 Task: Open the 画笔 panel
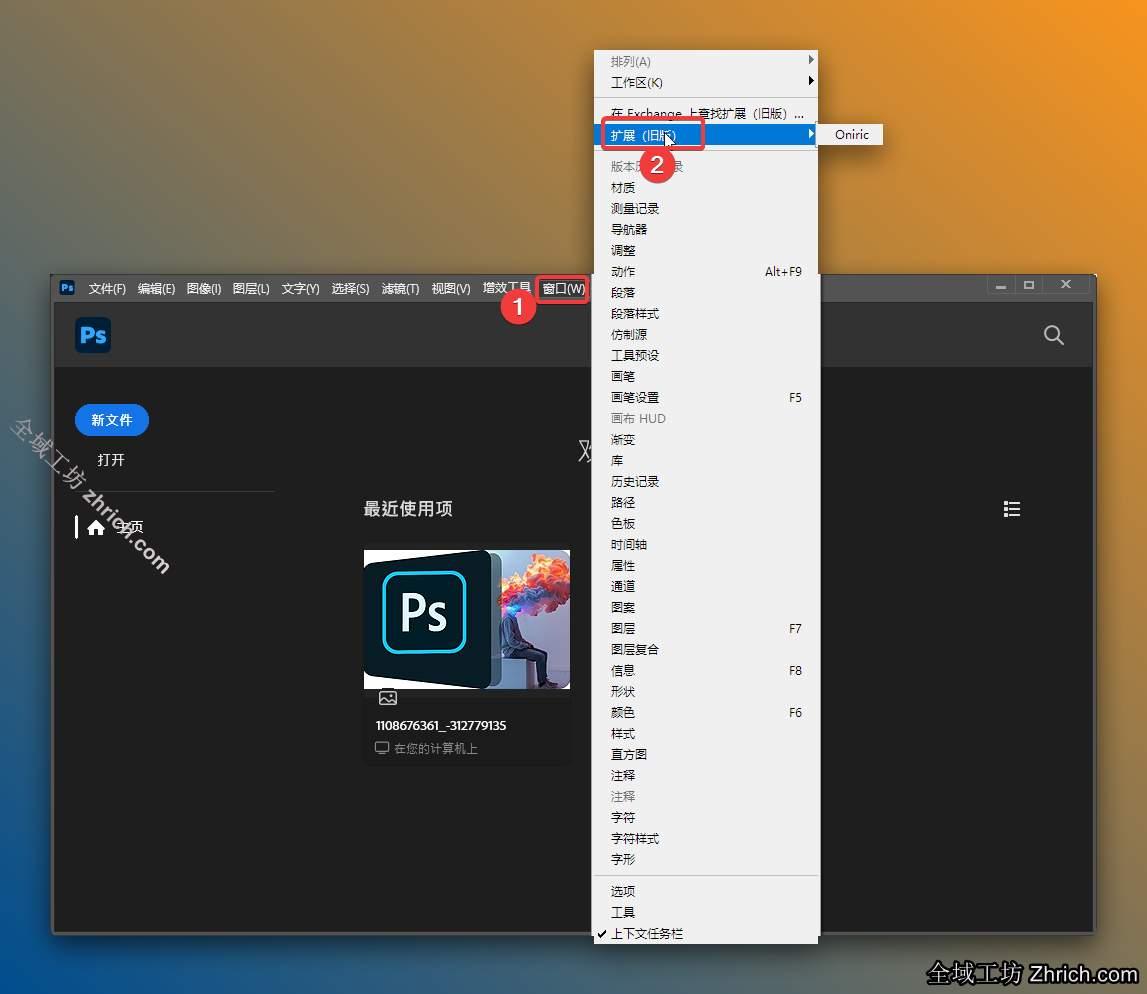point(706,377)
